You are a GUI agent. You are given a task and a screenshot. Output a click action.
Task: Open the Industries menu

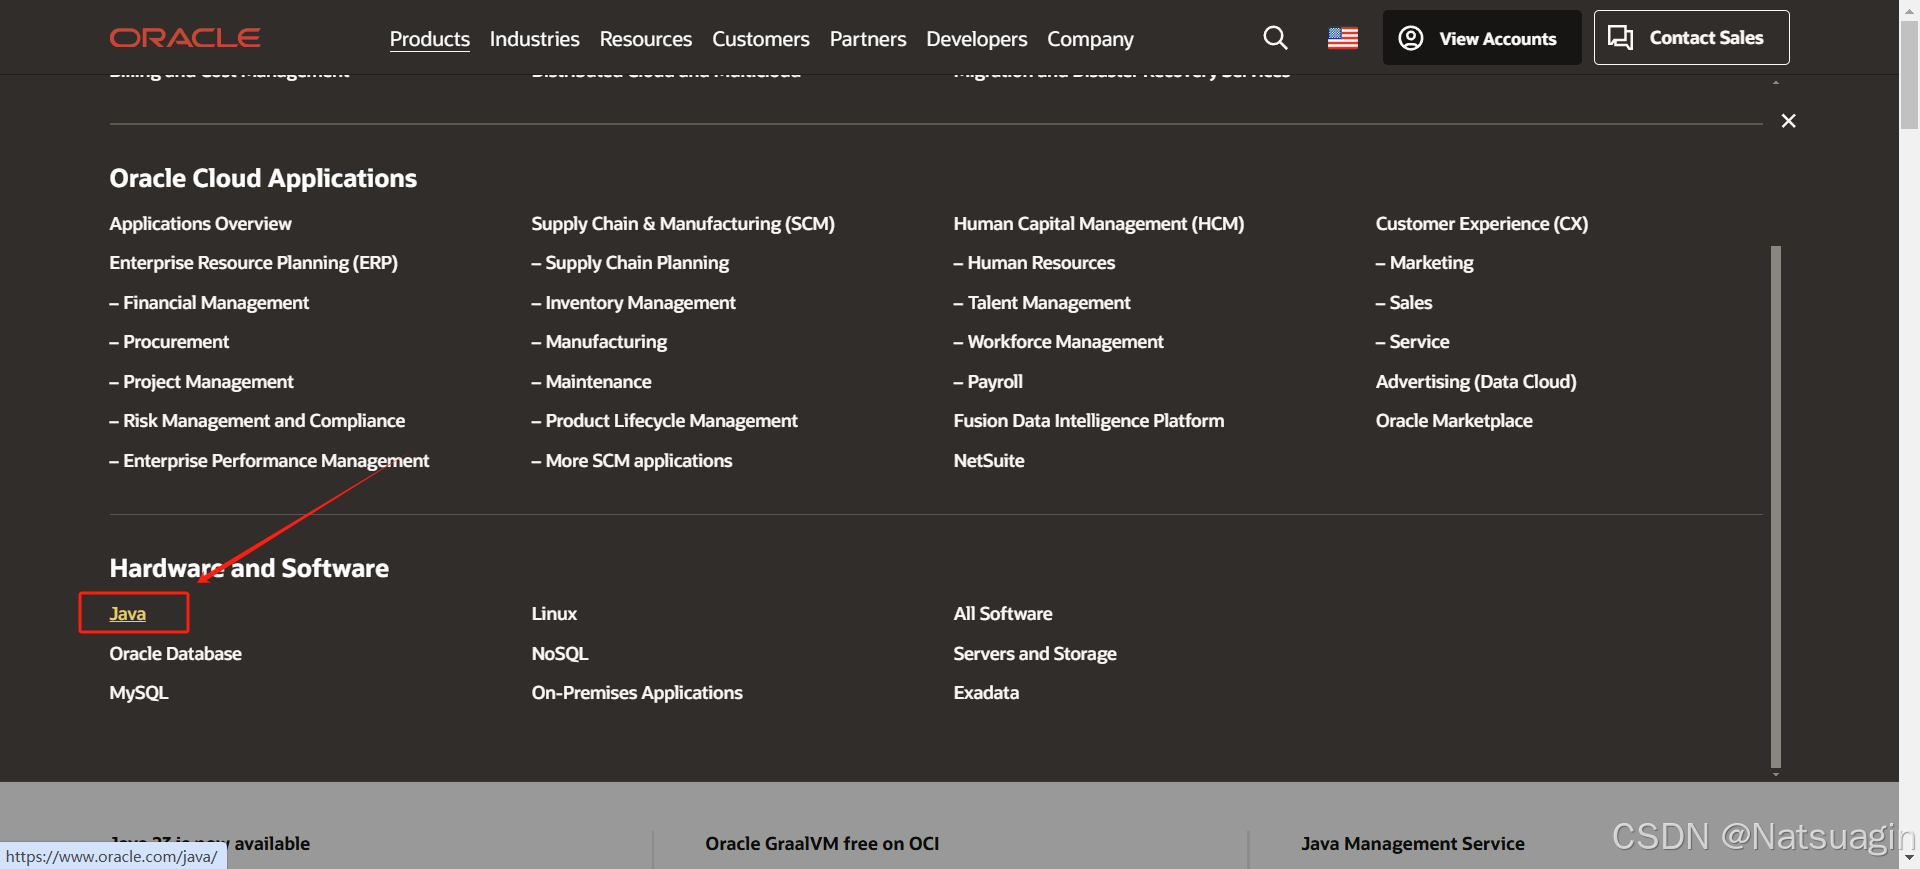click(x=534, y=39)
